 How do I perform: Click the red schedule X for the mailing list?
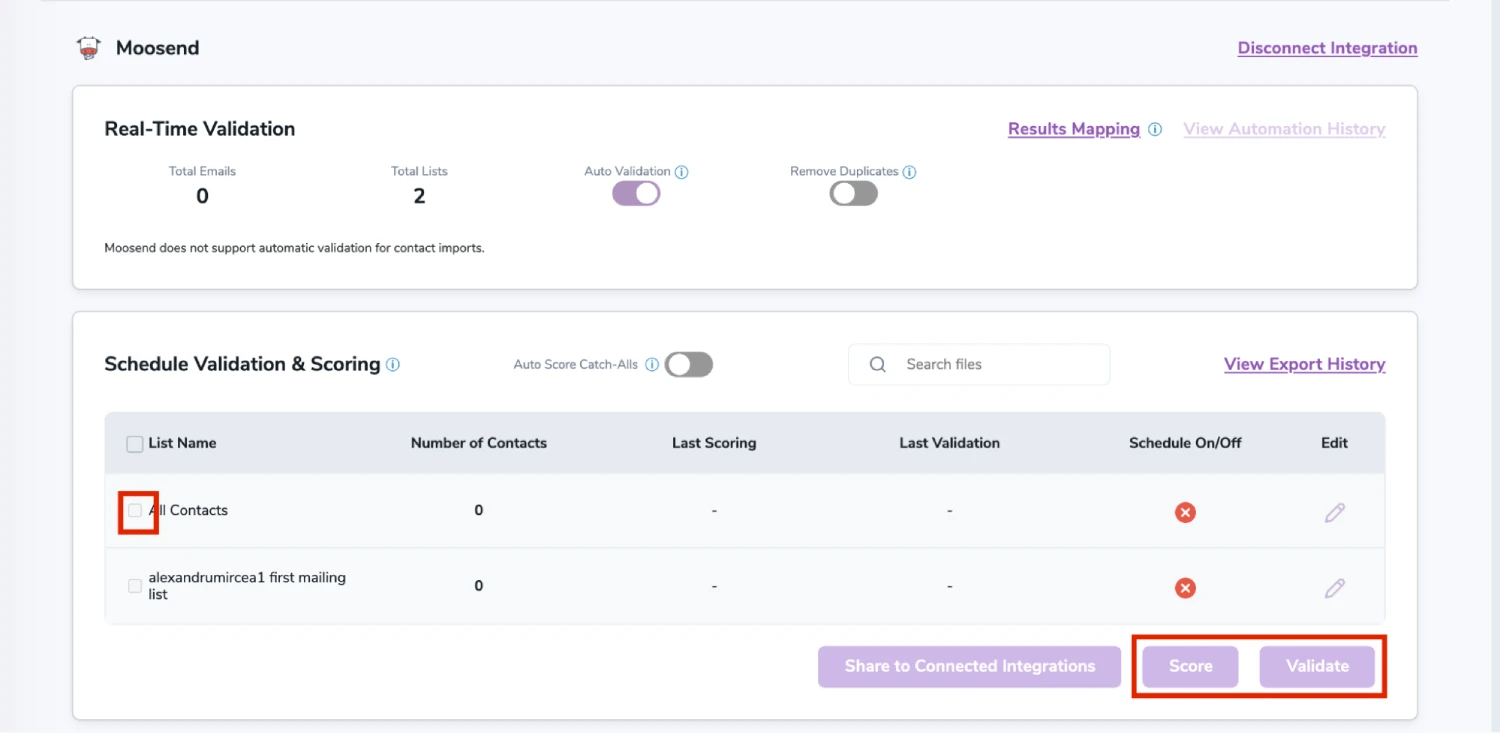(1185, 587)
